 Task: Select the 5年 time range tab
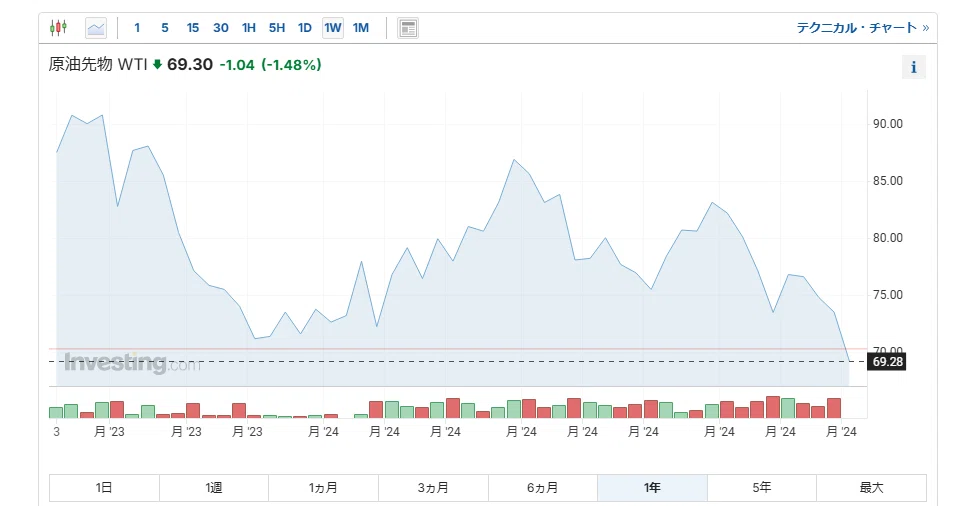pyautogui.click(x=762, y=488)
